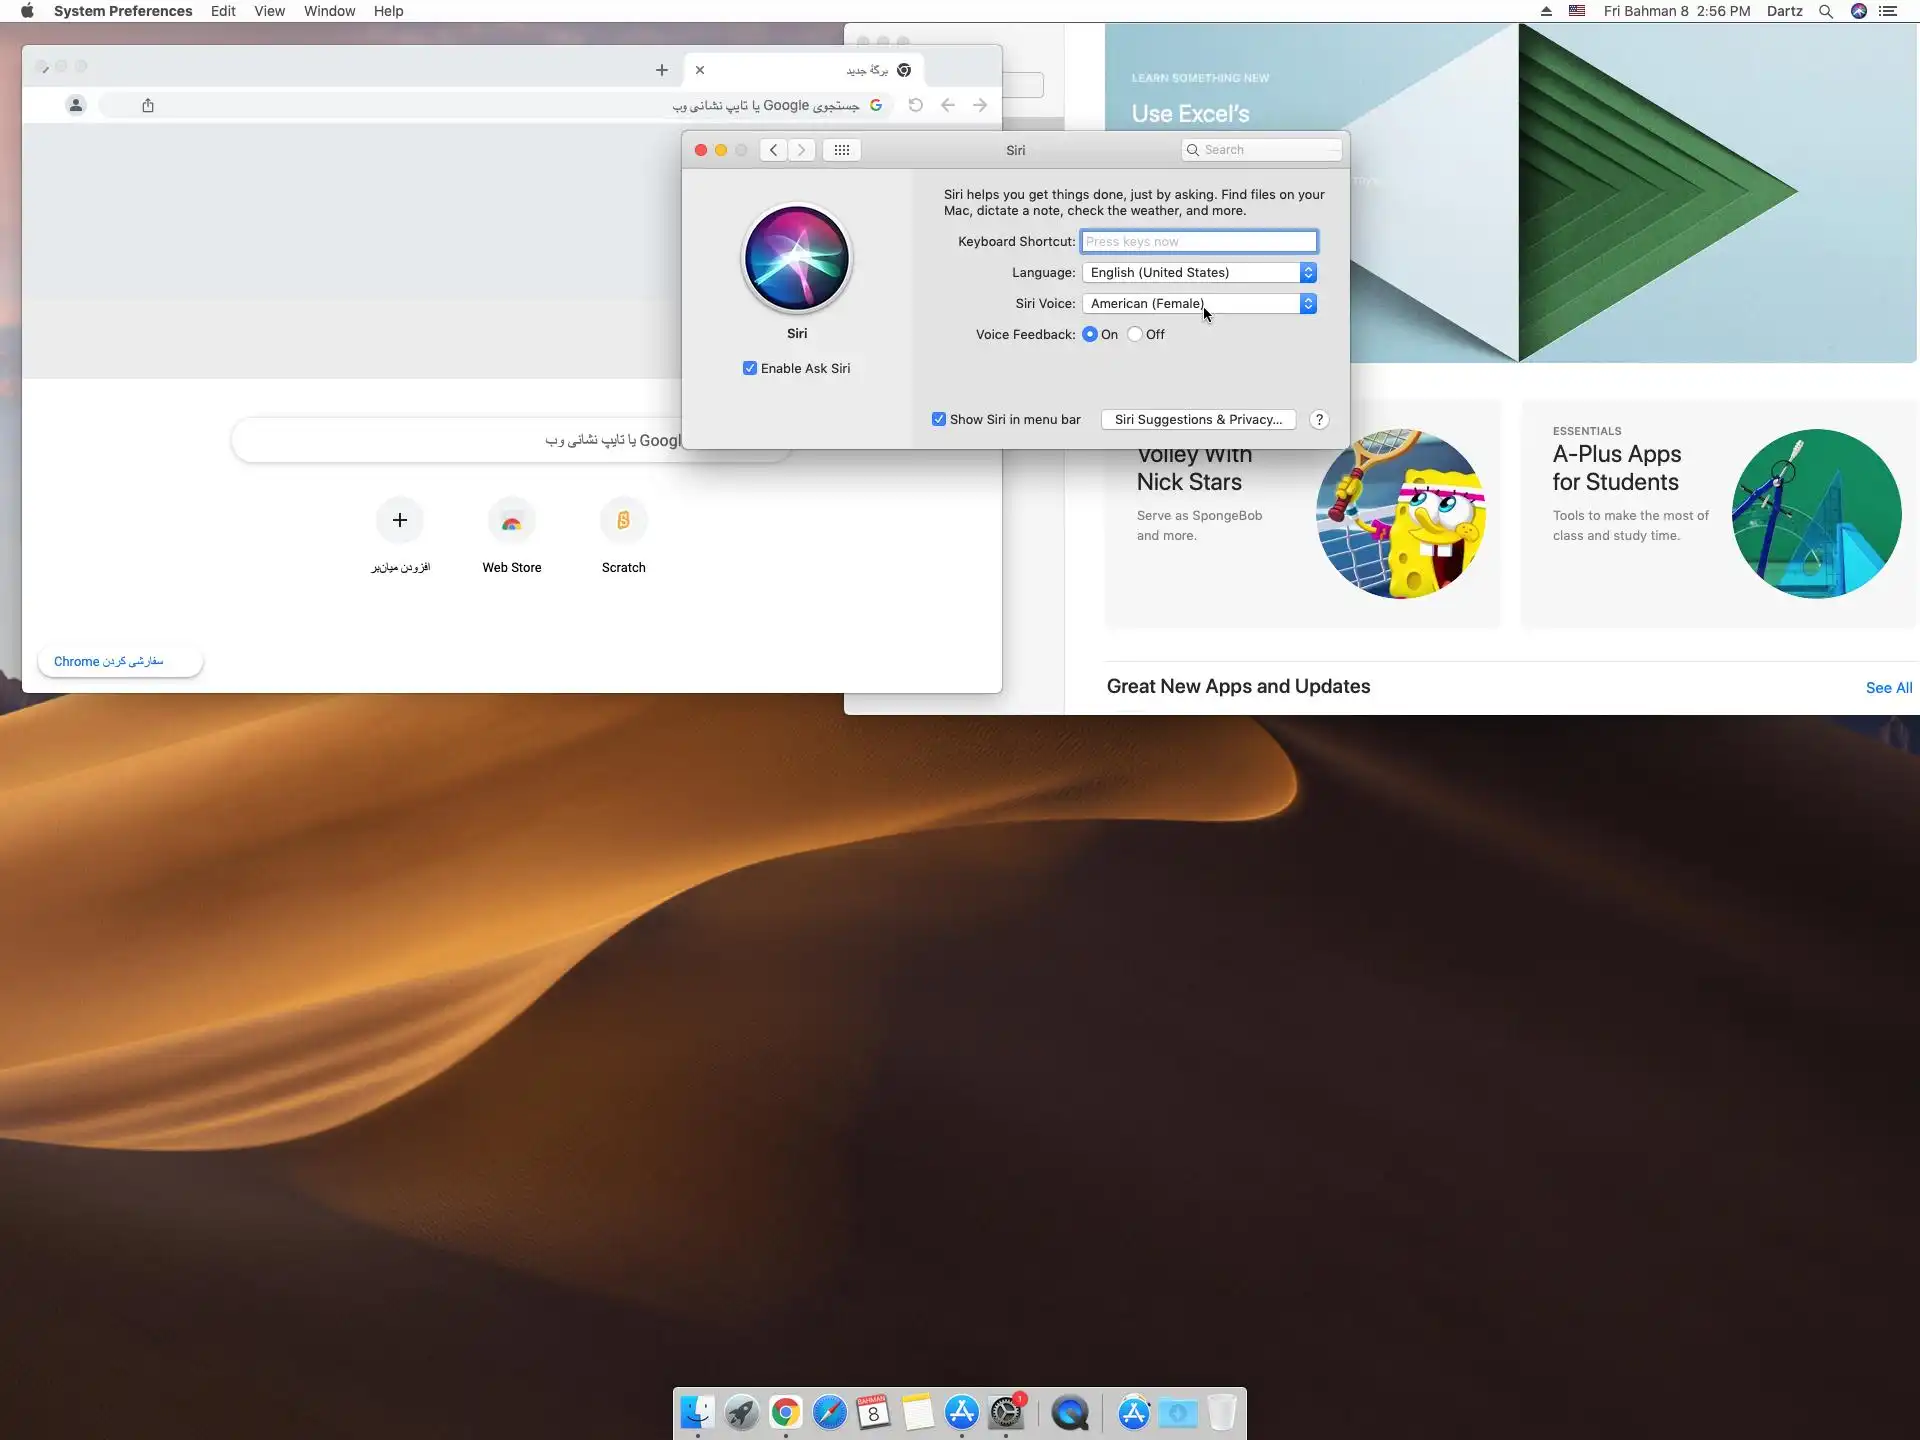This screenshot has height=1440, width=1920.
Task: Select Voice Feedback Off radio button
Action: click(1135, 334)
